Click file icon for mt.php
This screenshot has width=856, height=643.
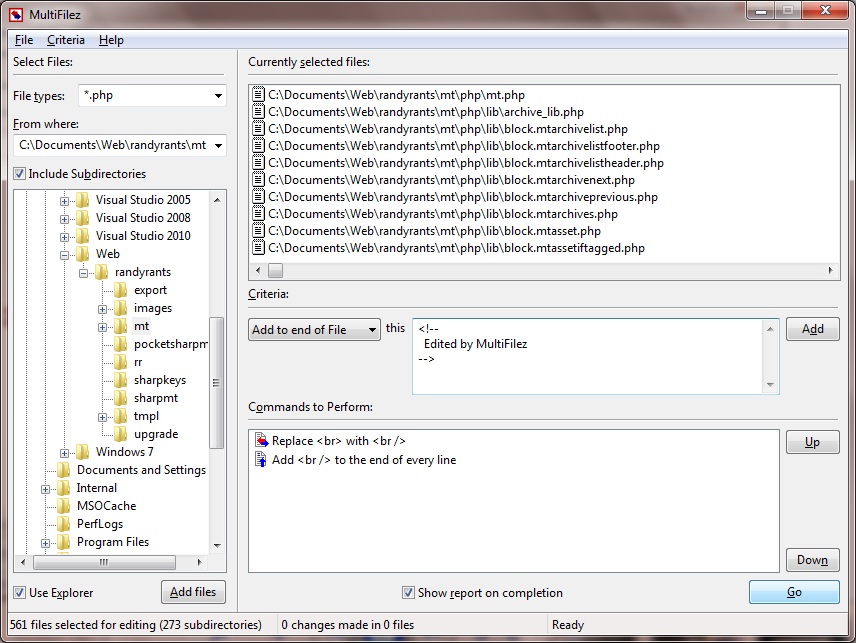(x=258, y=94)
